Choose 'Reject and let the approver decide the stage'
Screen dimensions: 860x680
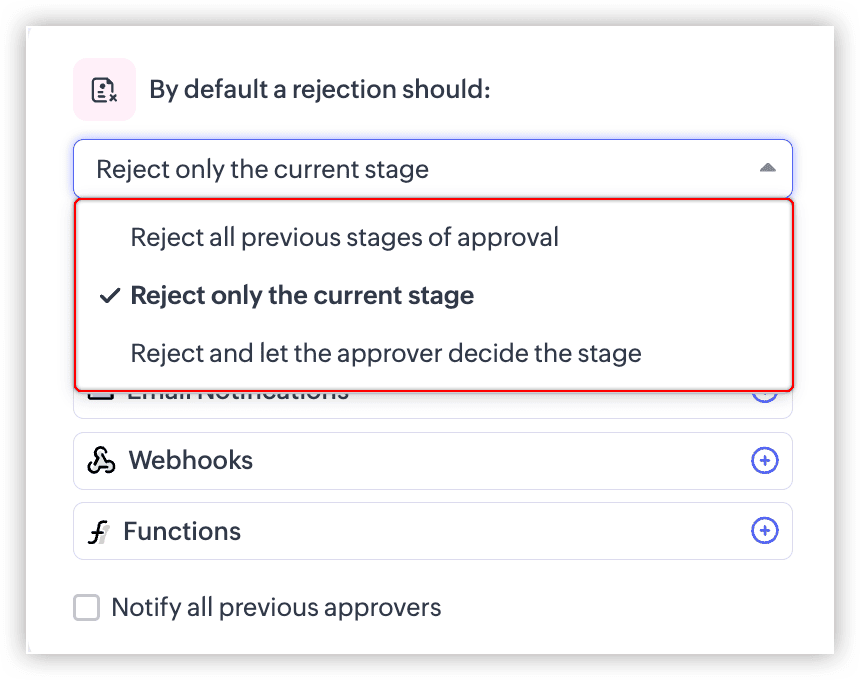click(x=386, y=353)
